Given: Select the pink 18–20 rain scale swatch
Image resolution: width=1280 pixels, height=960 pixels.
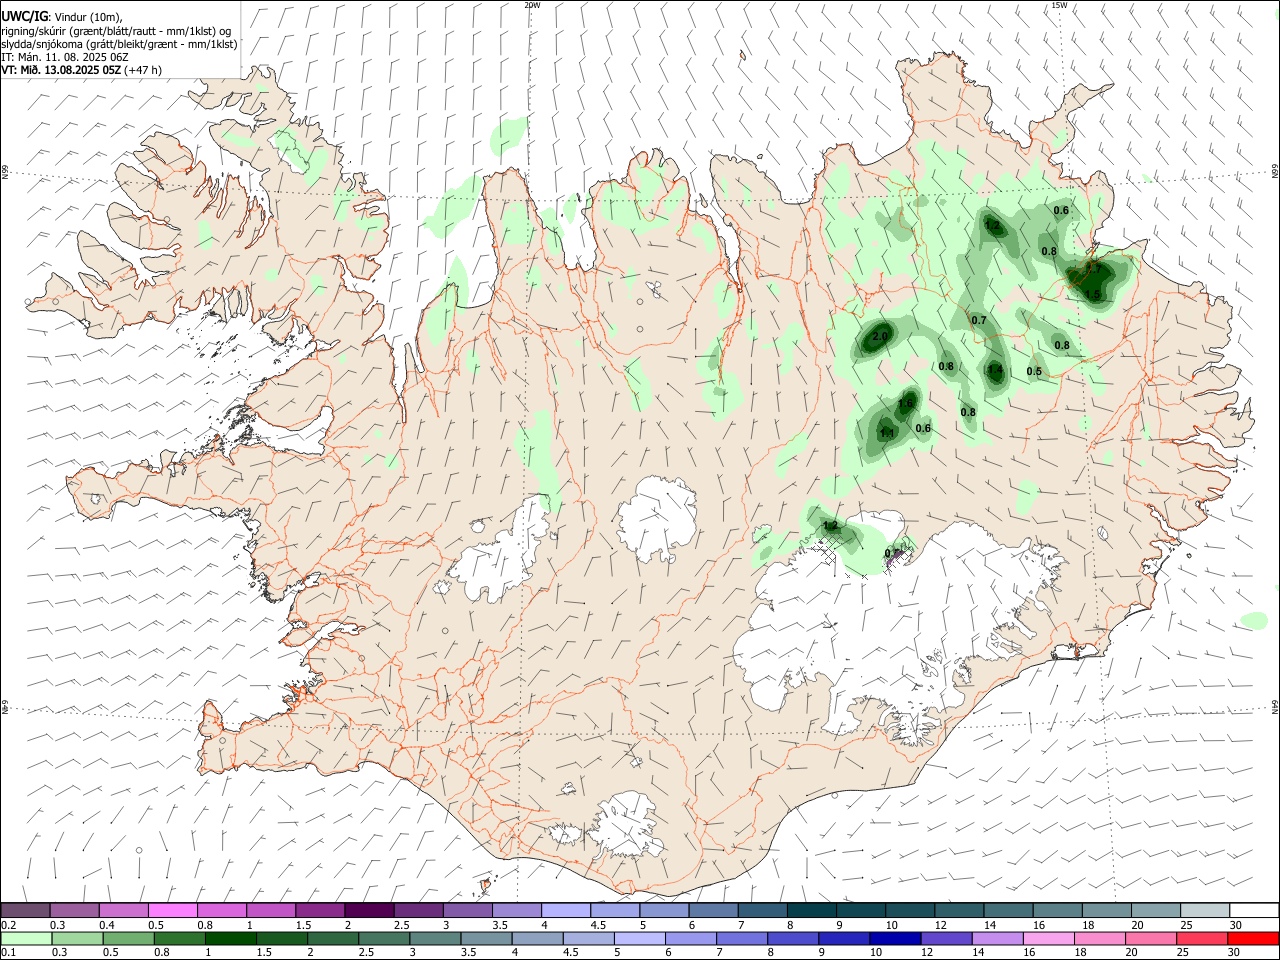Looking at the screenshot, I should [x=1098, y=938].
